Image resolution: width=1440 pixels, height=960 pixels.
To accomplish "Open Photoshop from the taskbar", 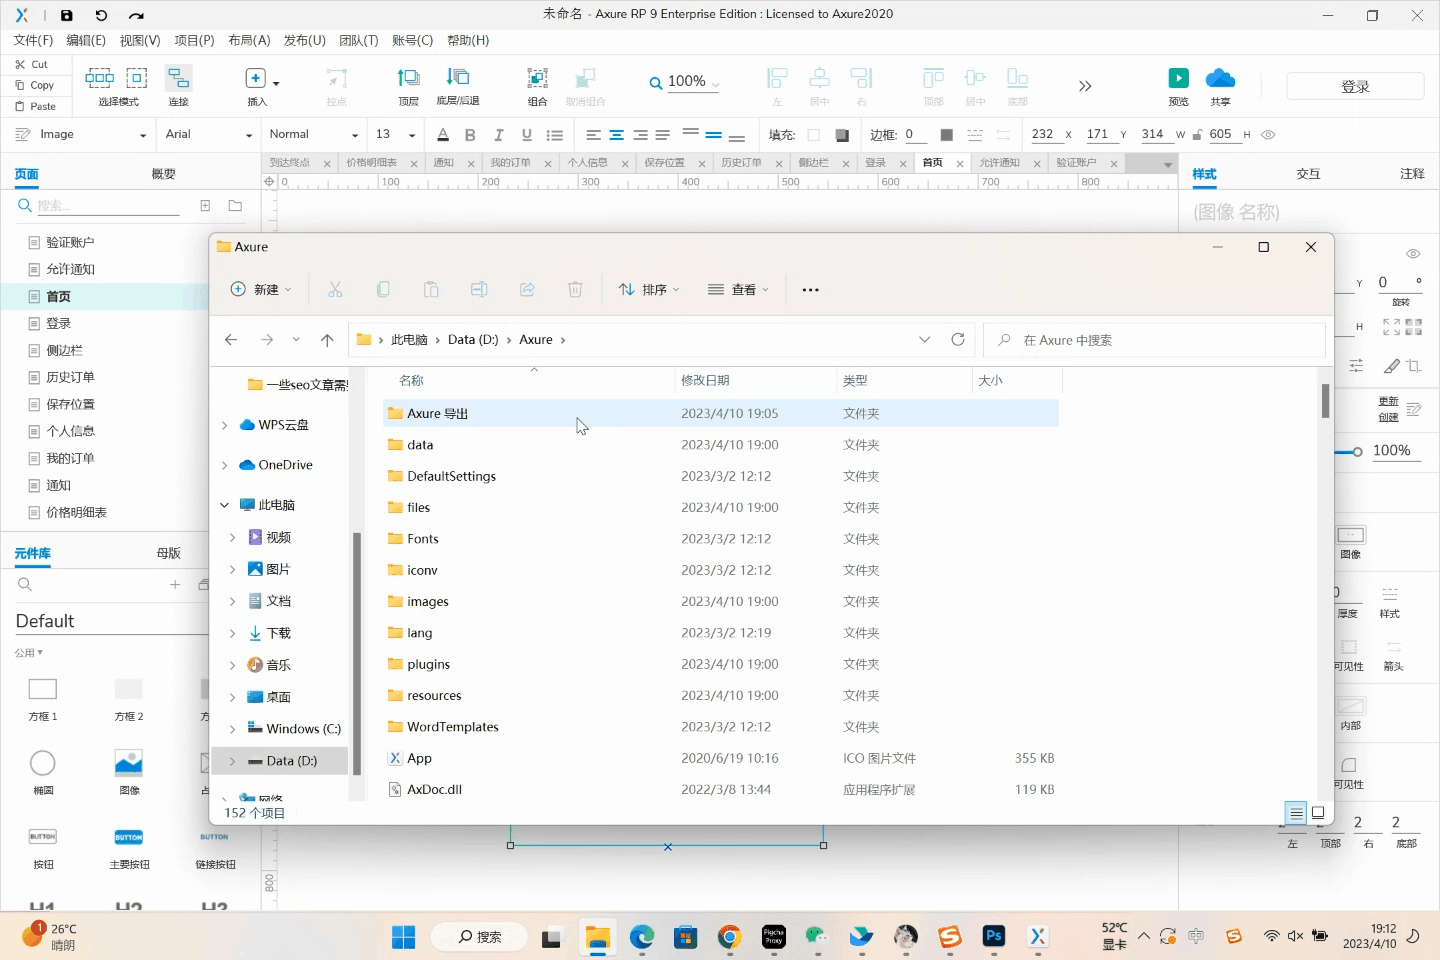I will tap(993, 936).
